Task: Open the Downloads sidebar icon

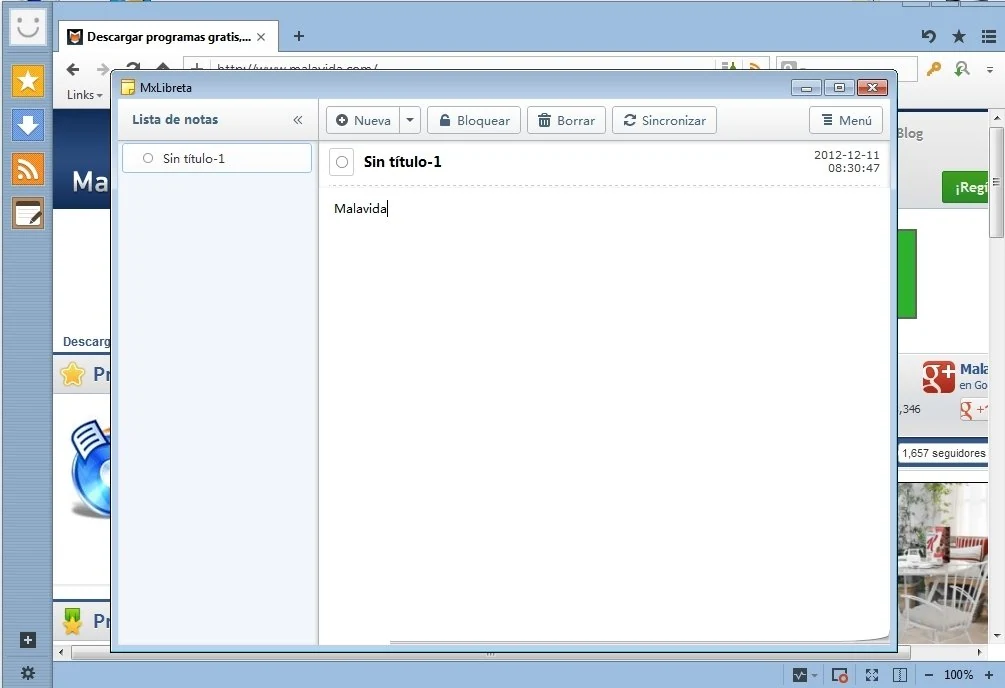Action: [x=28, y=125]
